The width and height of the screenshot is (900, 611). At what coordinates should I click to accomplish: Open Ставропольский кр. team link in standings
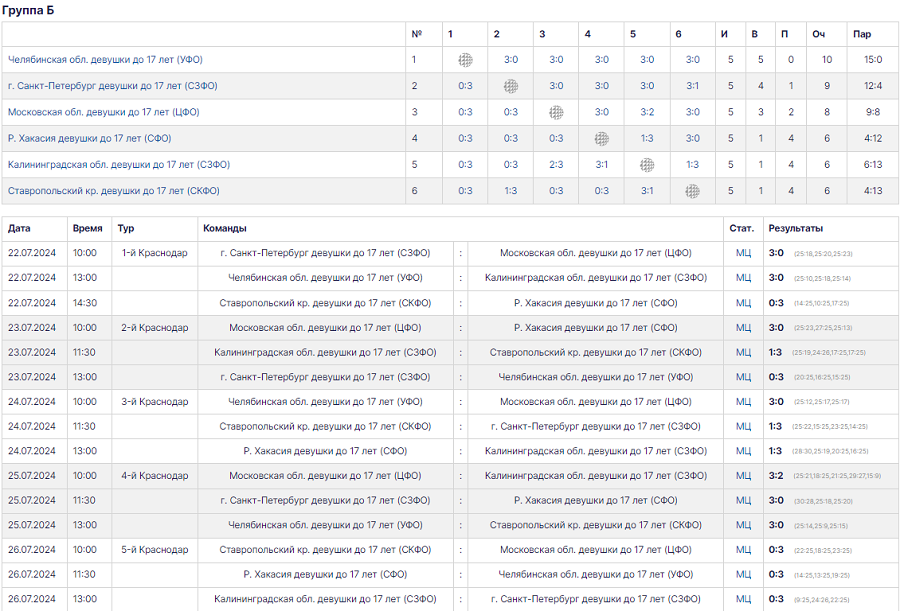pos(113,190)
